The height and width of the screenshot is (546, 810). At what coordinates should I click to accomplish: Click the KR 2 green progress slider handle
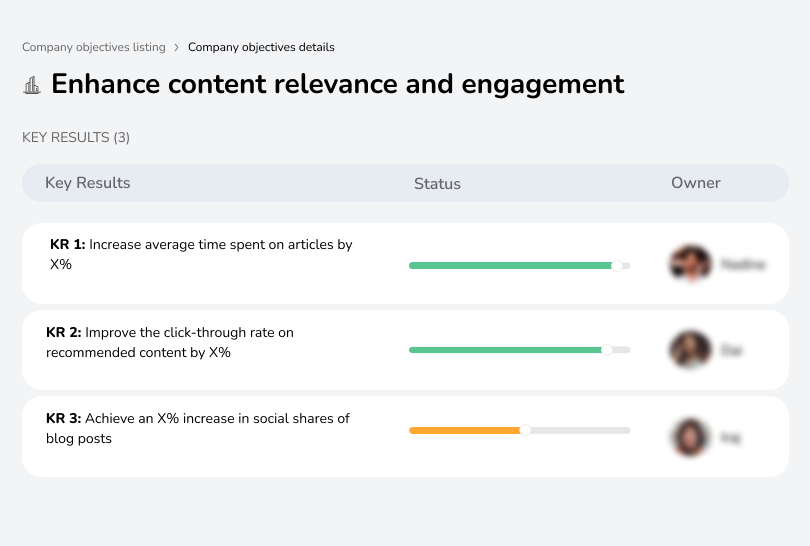pos(607,350)
